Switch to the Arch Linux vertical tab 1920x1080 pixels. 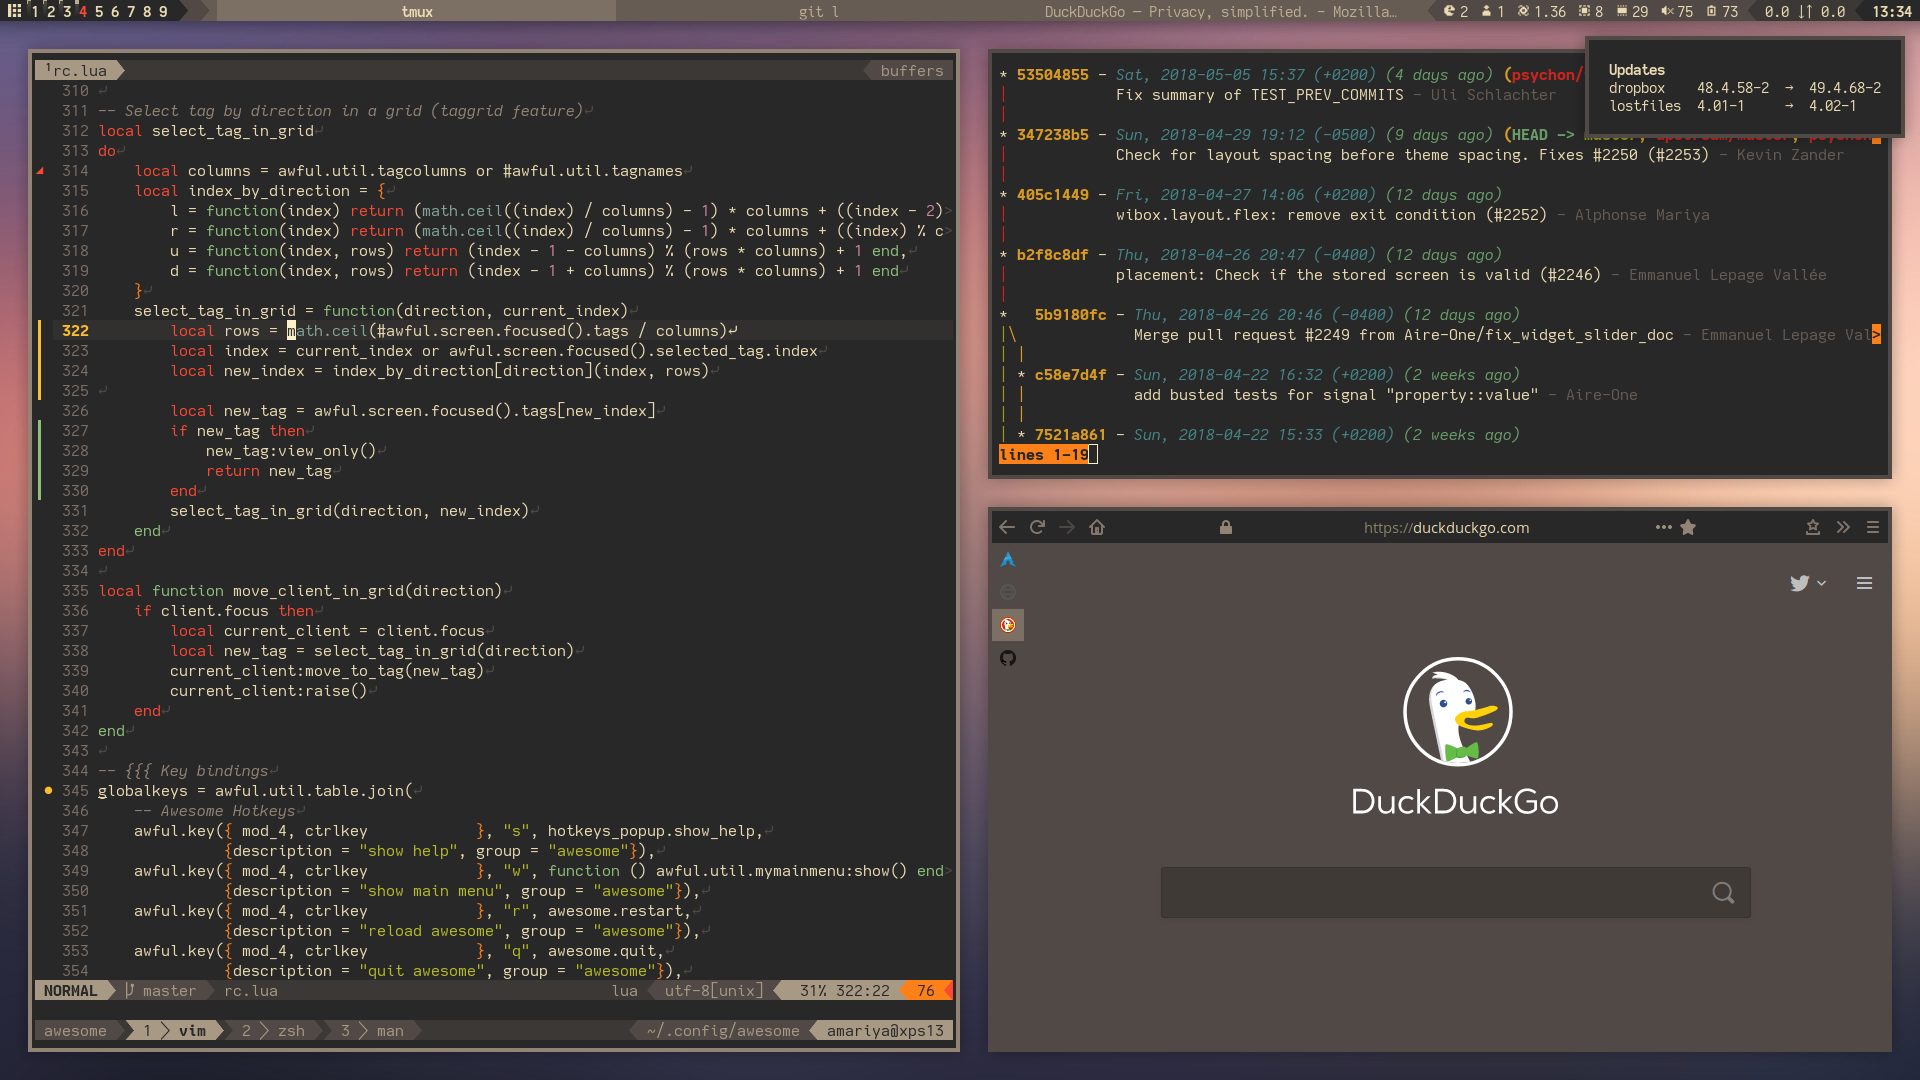[x=1008, y=560]
